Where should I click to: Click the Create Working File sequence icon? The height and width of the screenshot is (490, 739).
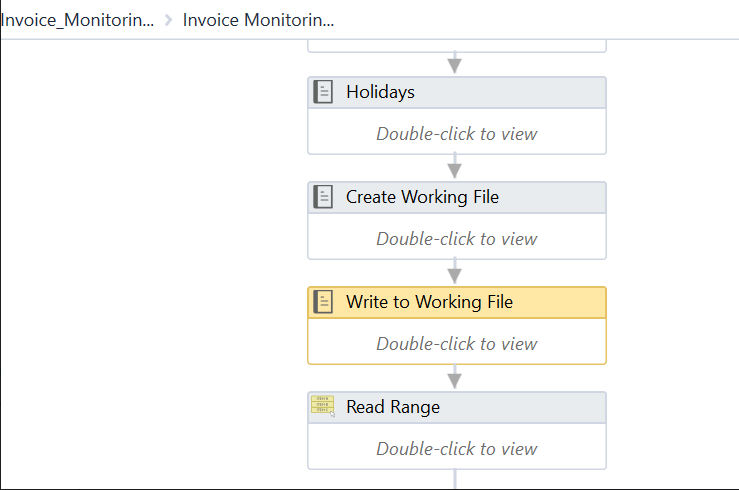(x=323, y=197)
